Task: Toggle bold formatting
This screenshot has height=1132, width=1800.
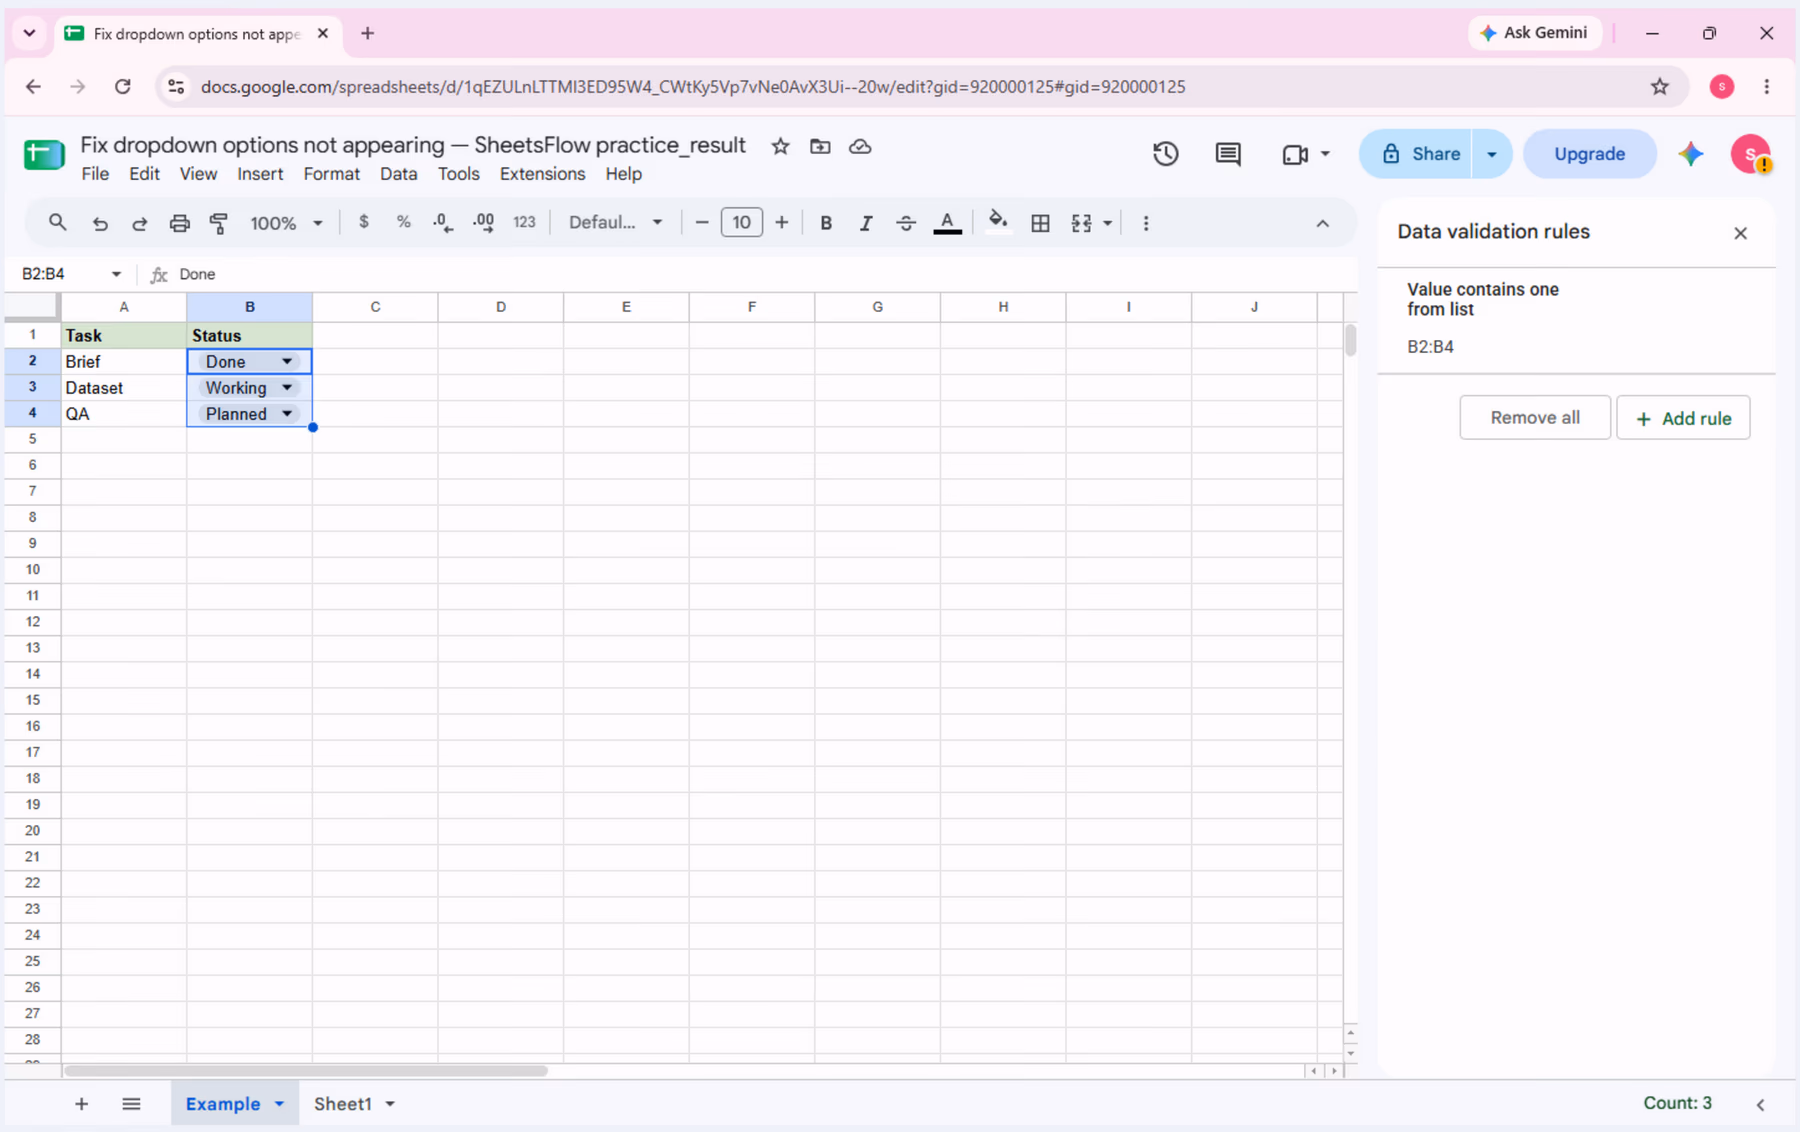Action: point(826,223)
